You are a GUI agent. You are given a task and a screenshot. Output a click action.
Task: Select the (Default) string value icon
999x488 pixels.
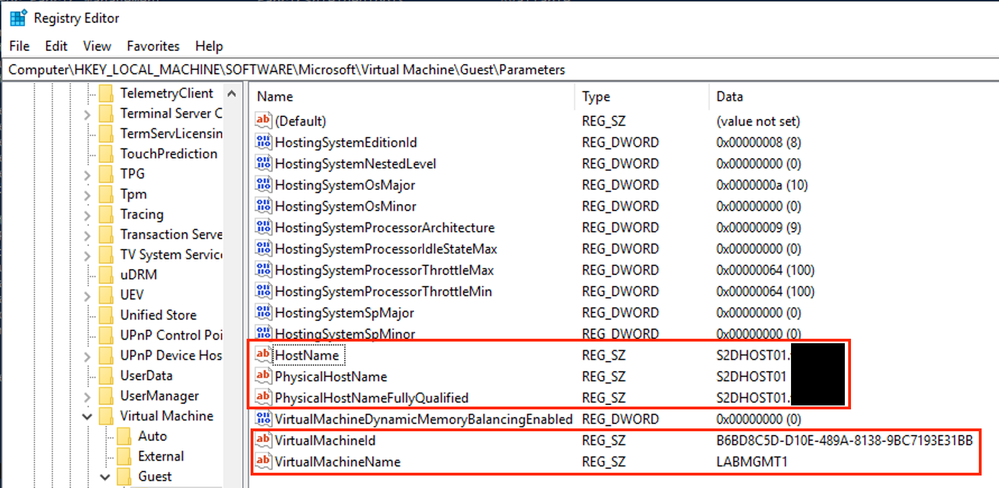point(262,120)
